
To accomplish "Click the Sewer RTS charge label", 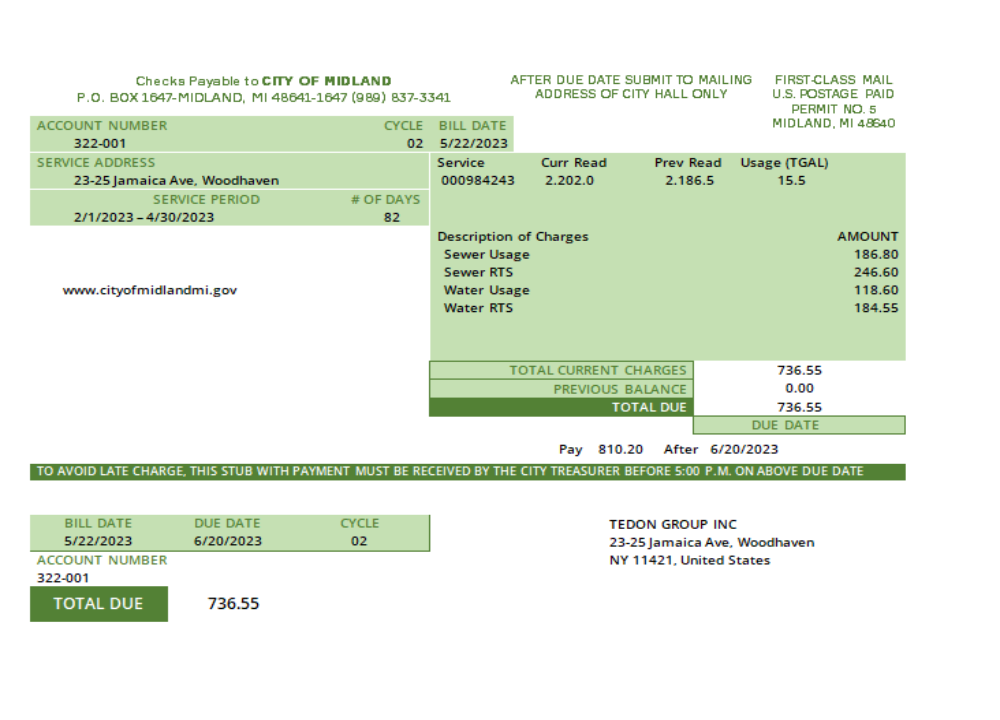I will click(x=478, y=272).
